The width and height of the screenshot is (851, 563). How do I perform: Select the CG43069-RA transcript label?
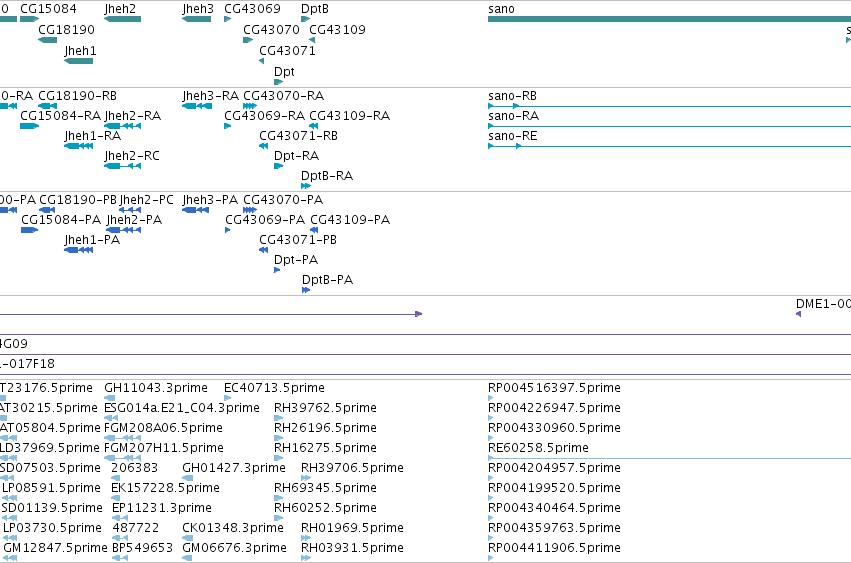click(x=265, y=116)
